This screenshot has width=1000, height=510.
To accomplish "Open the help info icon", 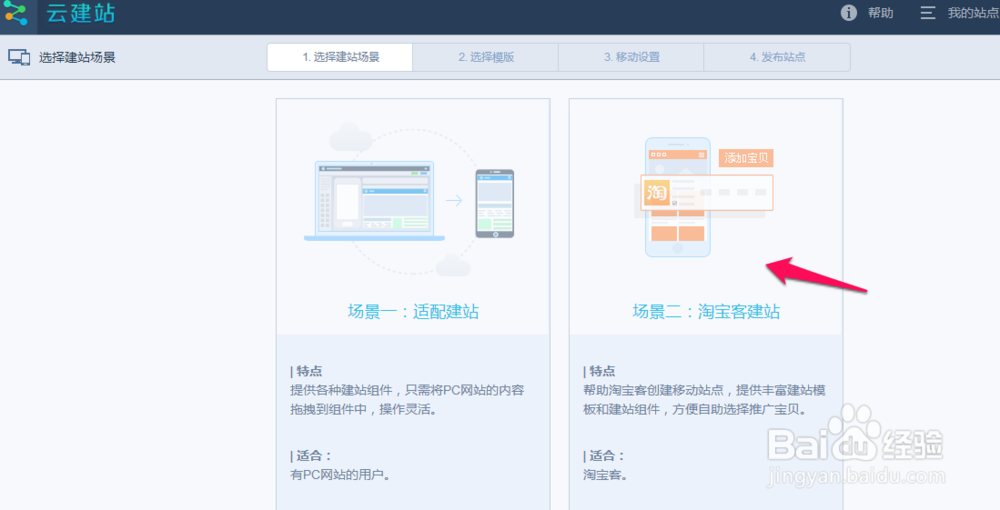I will click(x=848, y=13).
